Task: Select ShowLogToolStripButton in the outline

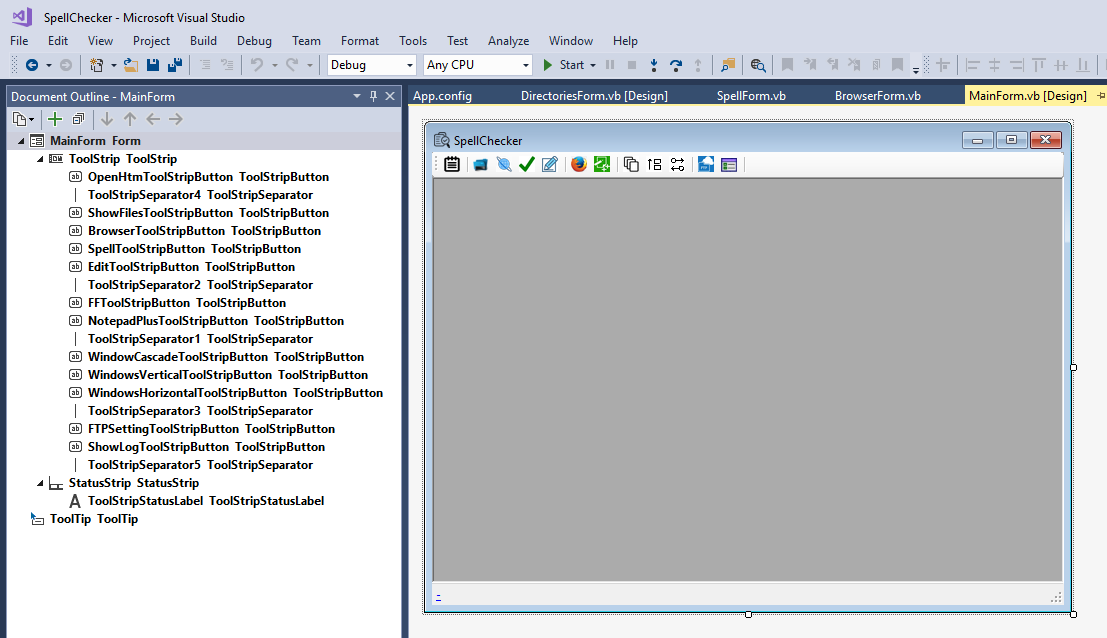Action: point(206,447)
